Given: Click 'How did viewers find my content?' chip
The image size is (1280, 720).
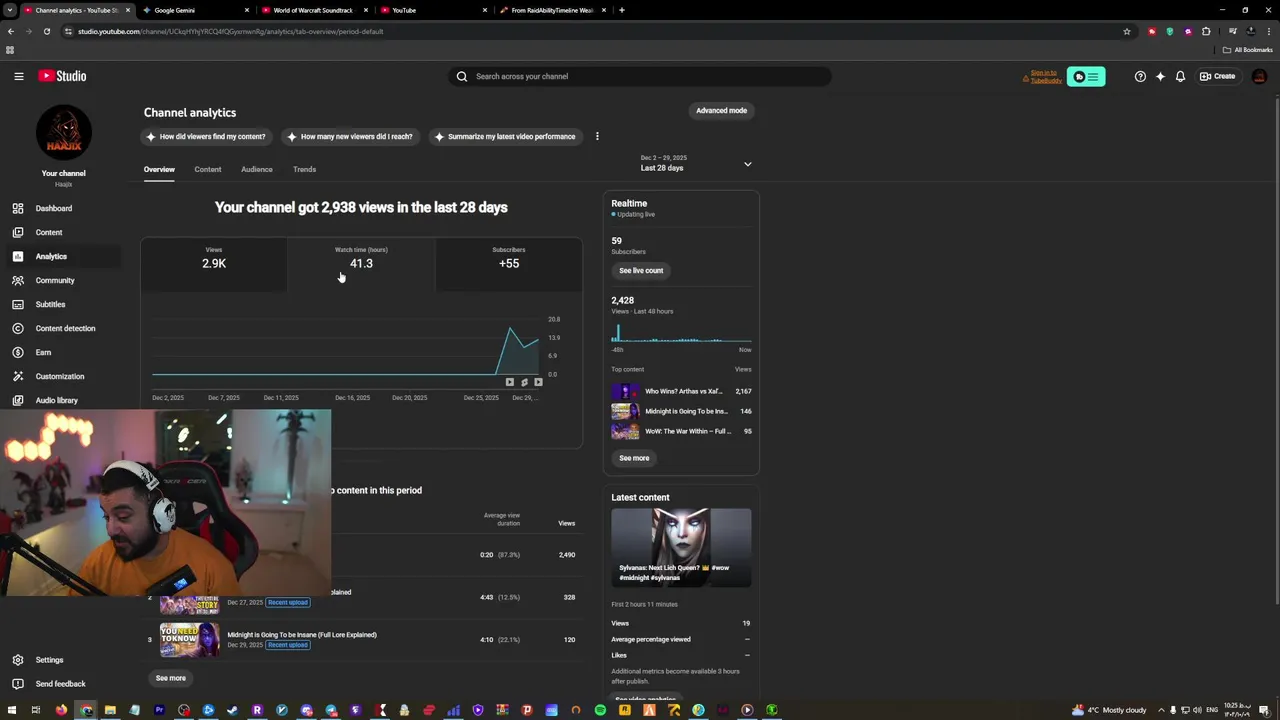Looking at the screenshot, I should [x=206, y=136].
